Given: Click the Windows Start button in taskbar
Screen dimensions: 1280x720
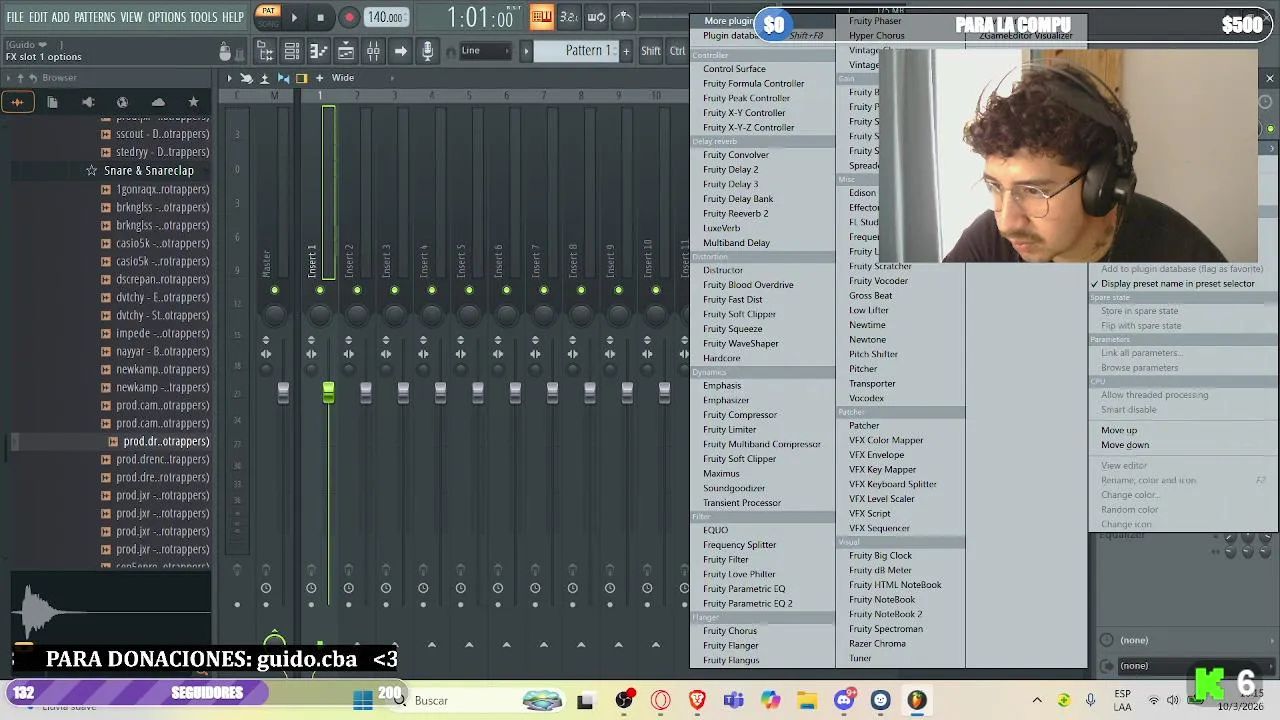Looking at the screenshot, I should [363, 700].
